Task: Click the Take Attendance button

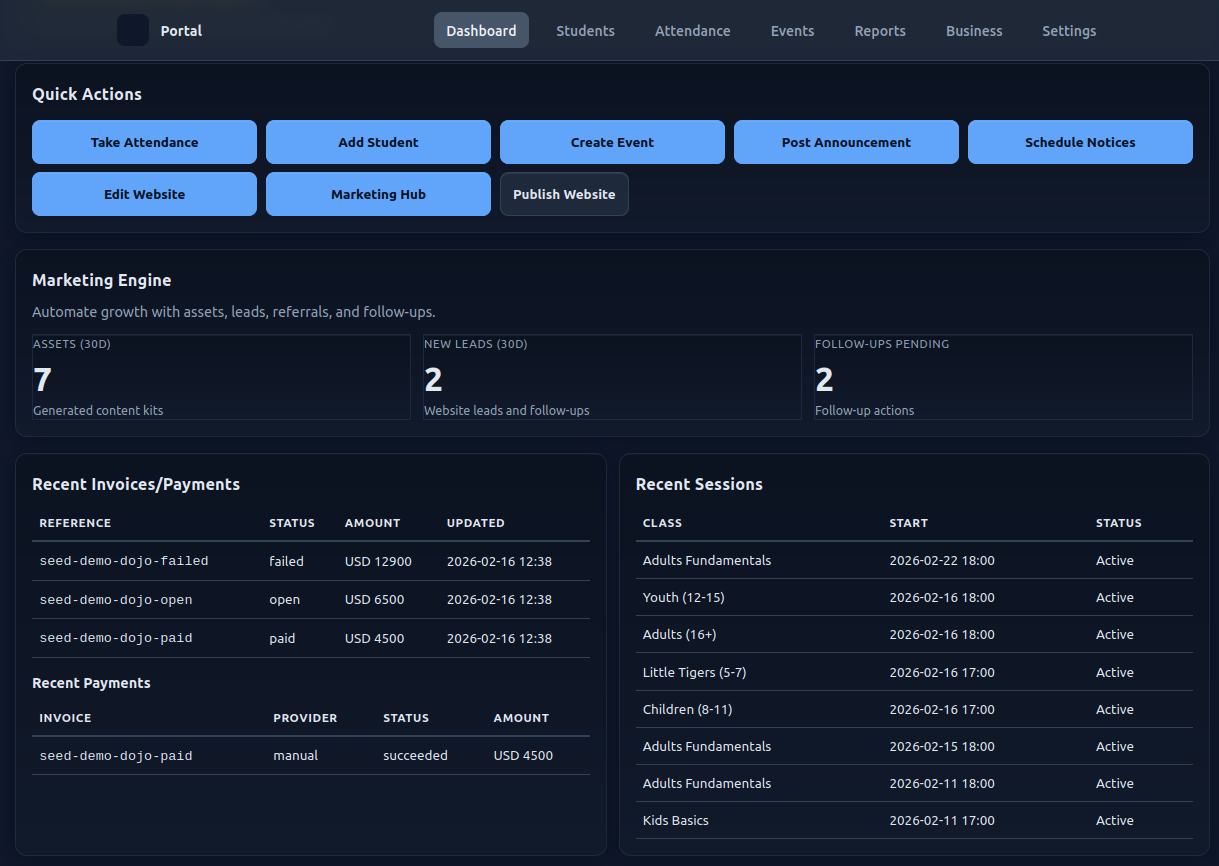Action: pyautogui.click(x=144, y=142)
